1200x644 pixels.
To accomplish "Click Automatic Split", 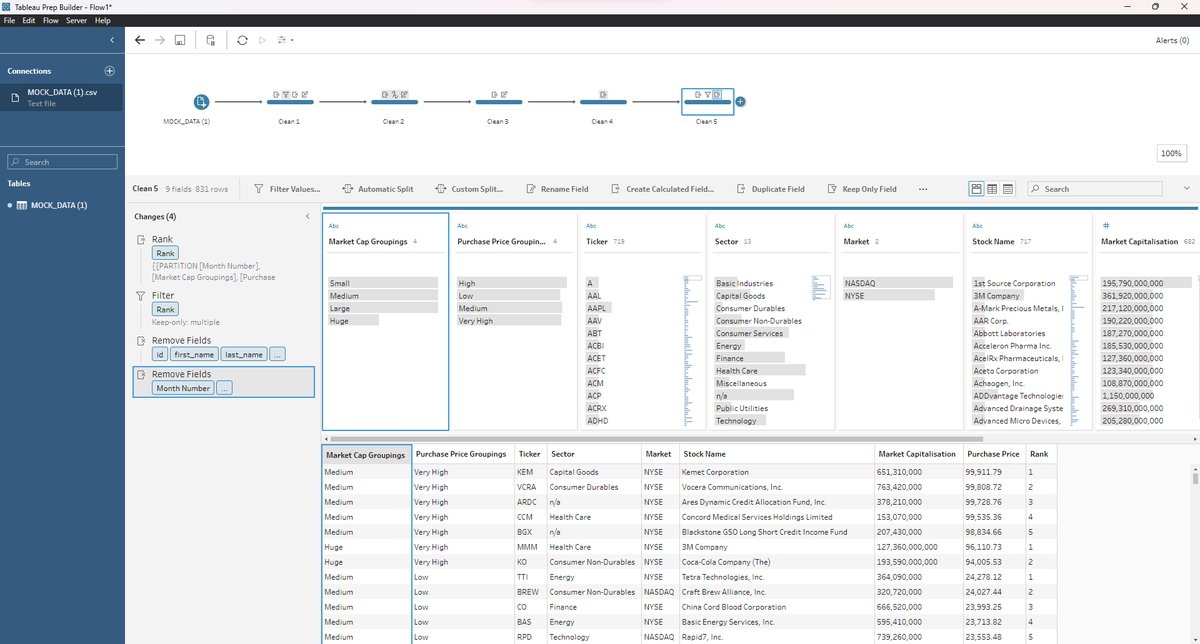I will point(378,189).
